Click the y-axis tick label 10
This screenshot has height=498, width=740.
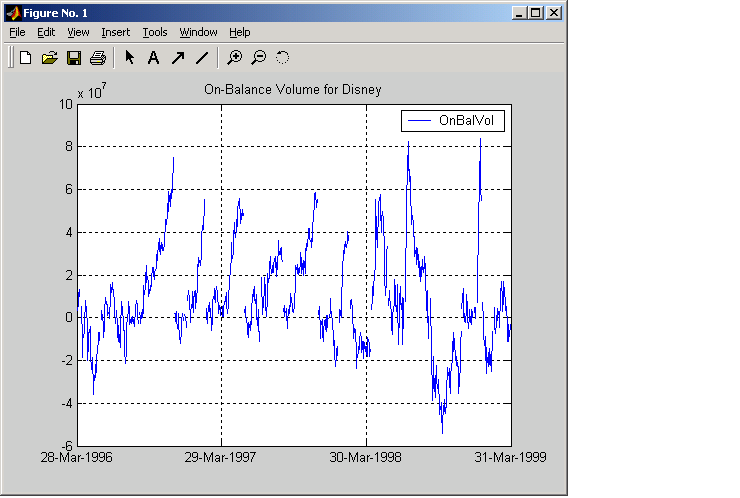coord(66,104)
